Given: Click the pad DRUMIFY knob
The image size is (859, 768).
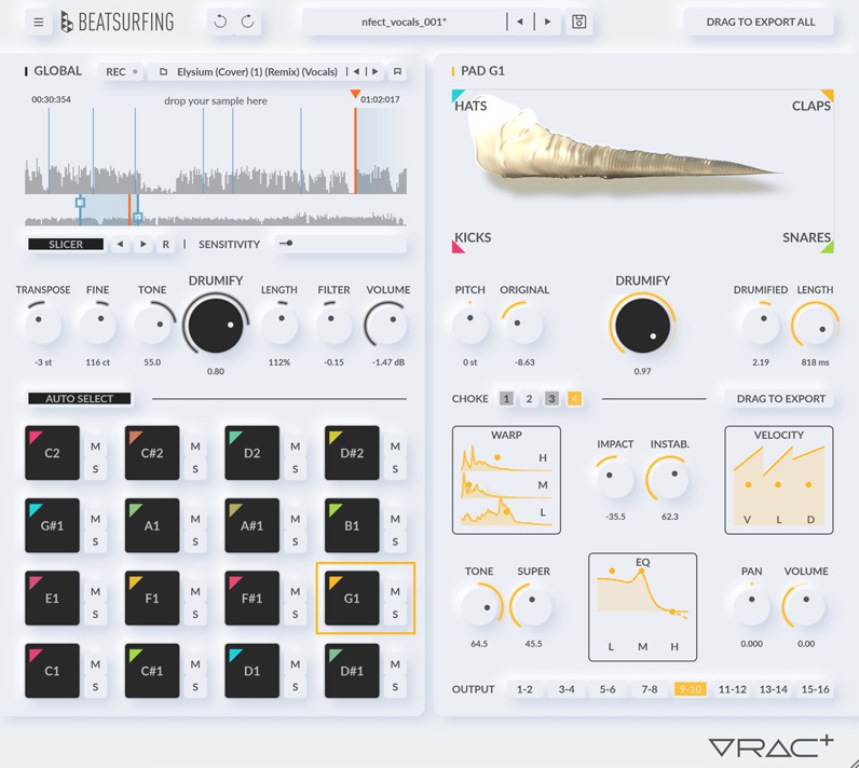Looking at the screenshot, I should pos(643,325).
